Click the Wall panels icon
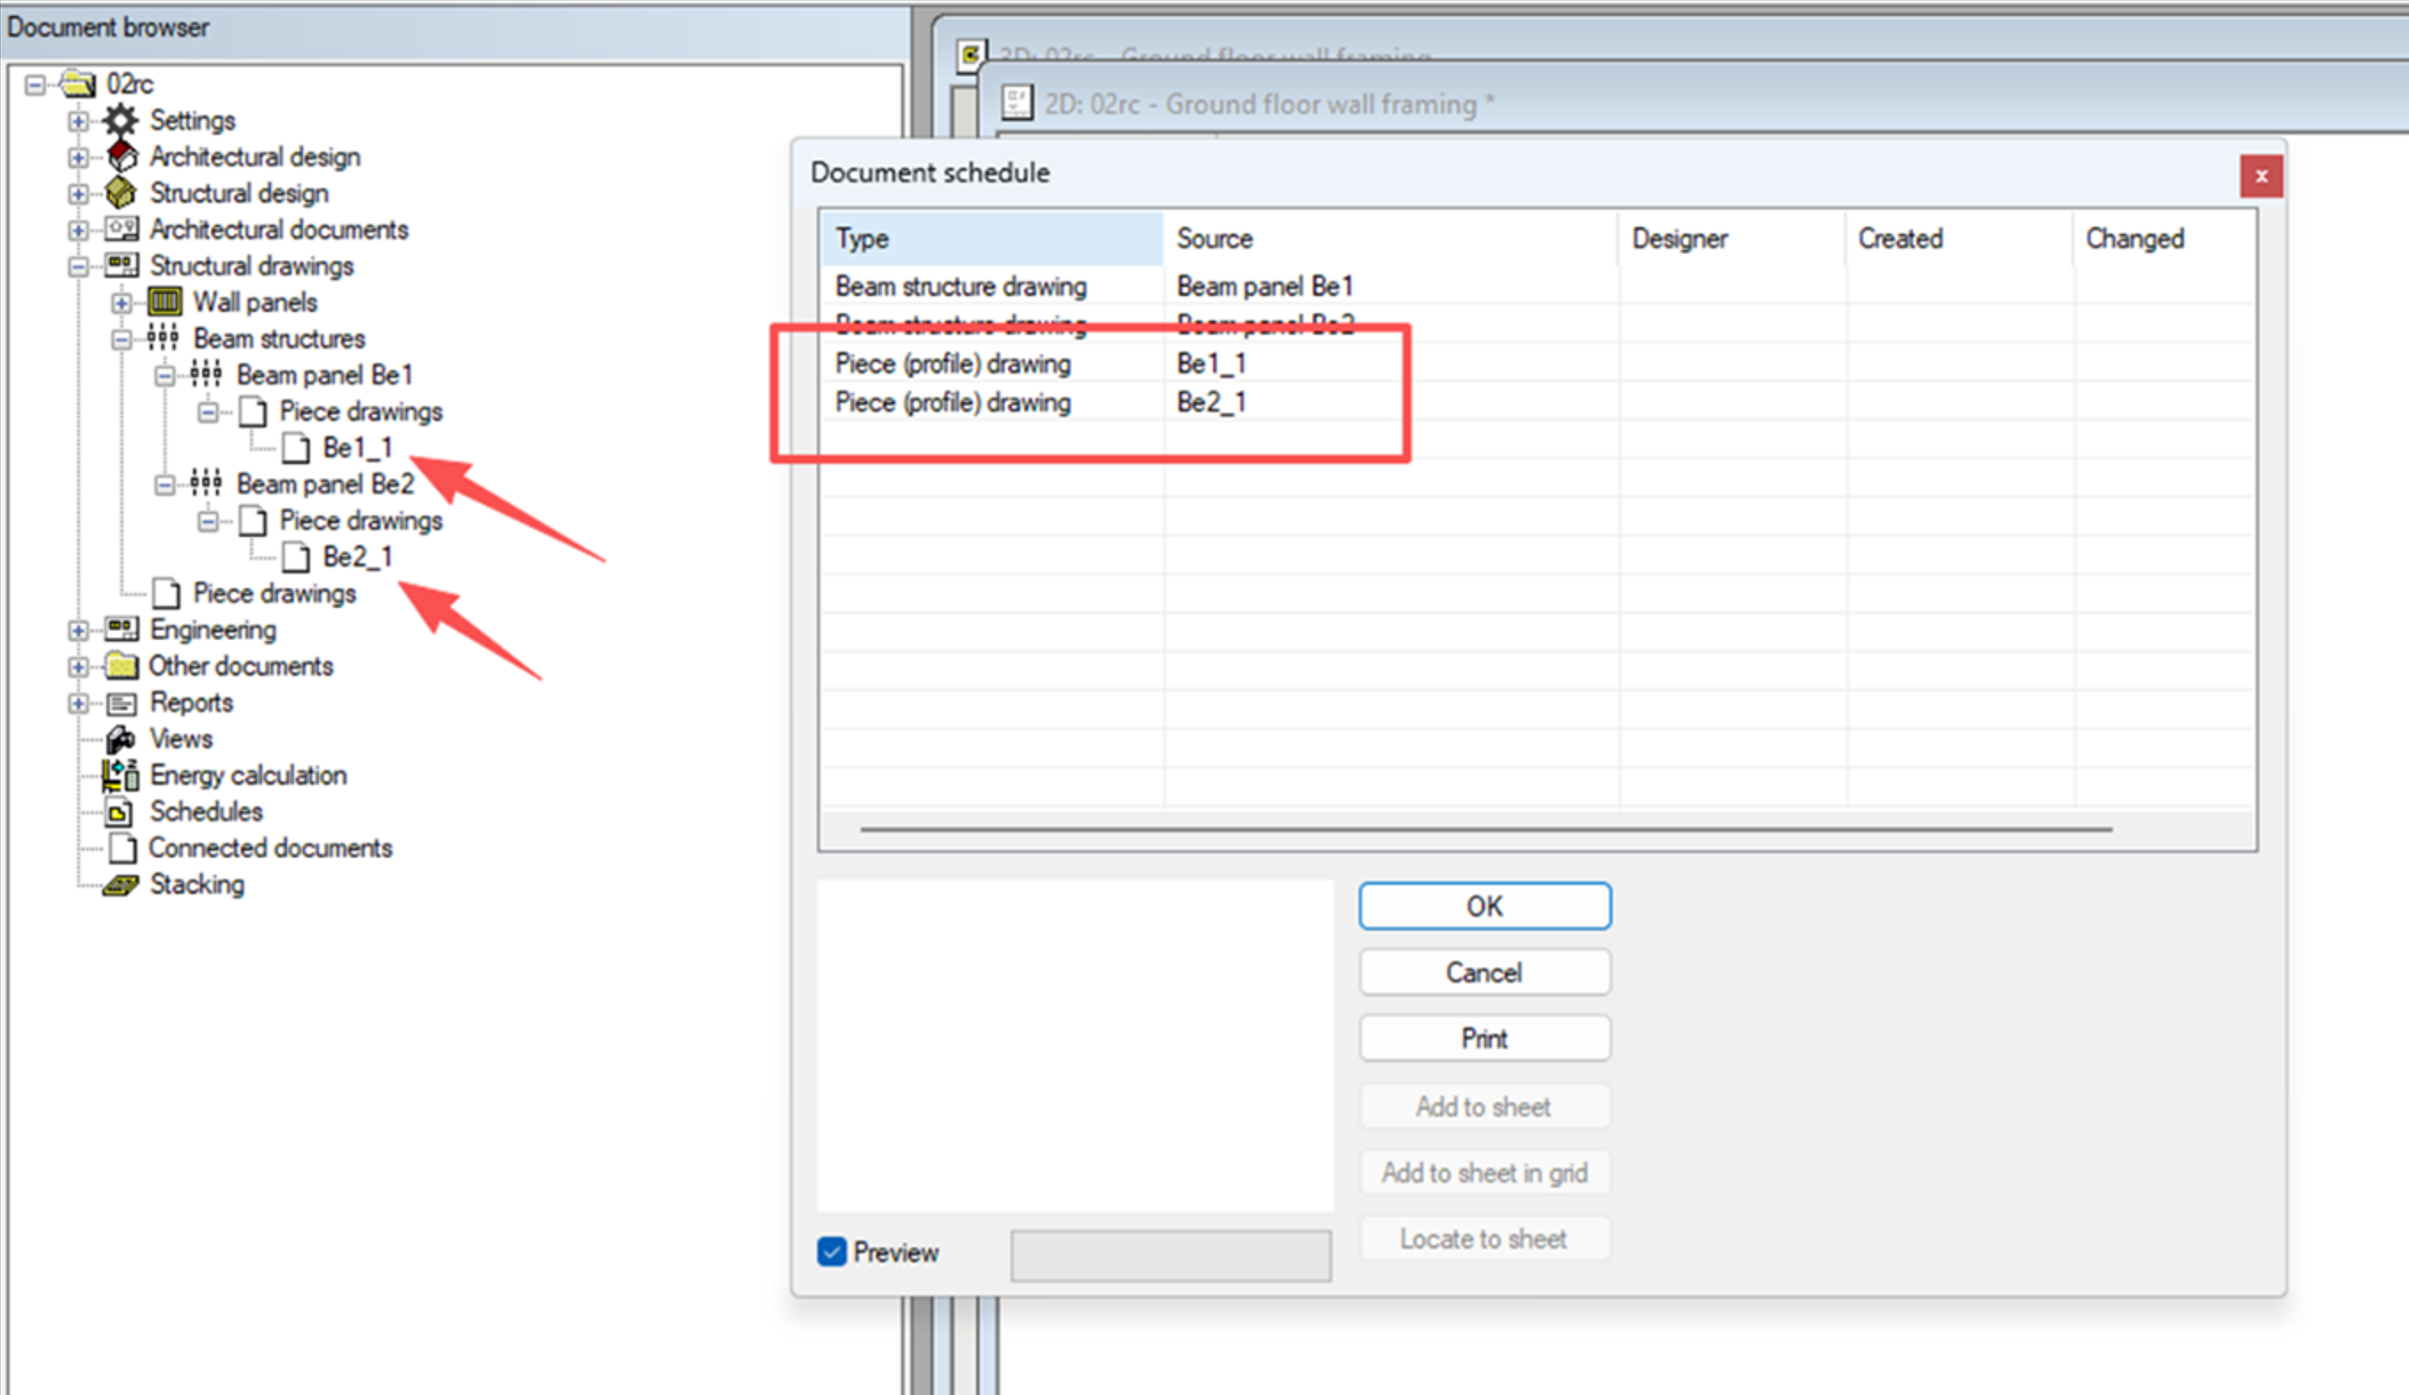 coord(165,302)
